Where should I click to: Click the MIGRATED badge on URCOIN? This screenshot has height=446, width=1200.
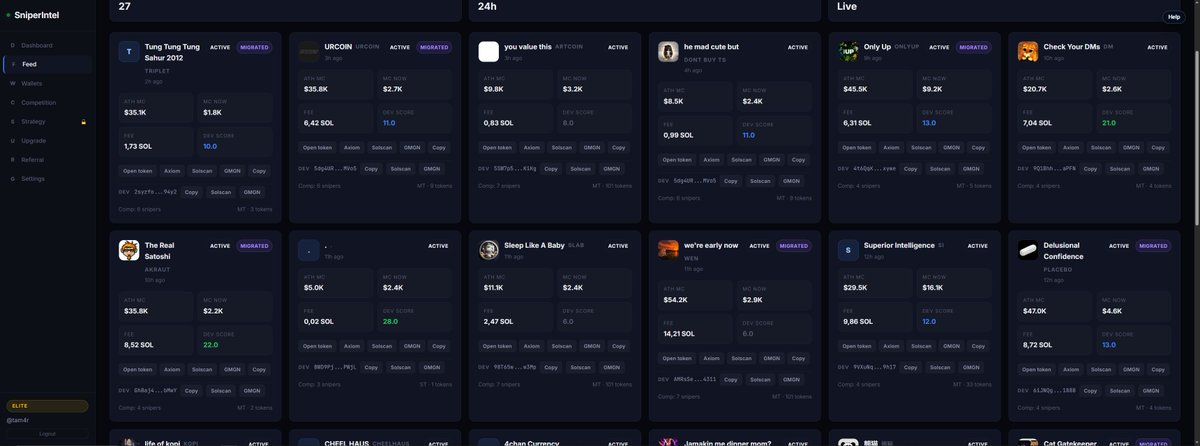pos(434,47)
